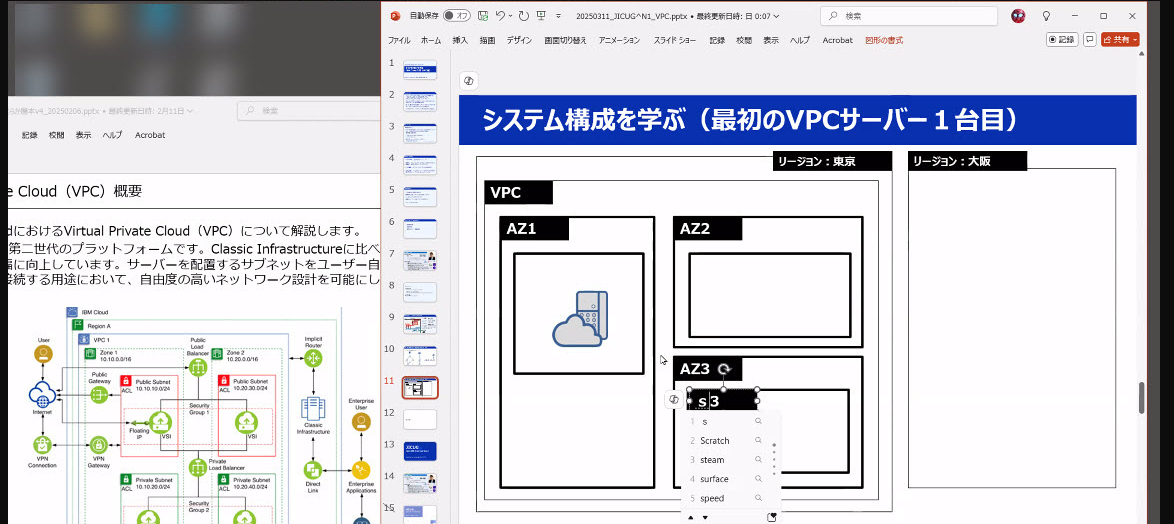The height and width of the screenshot is (524, 1174).
Task: Open the comments pane icon
Action: tap(1090, 40)
